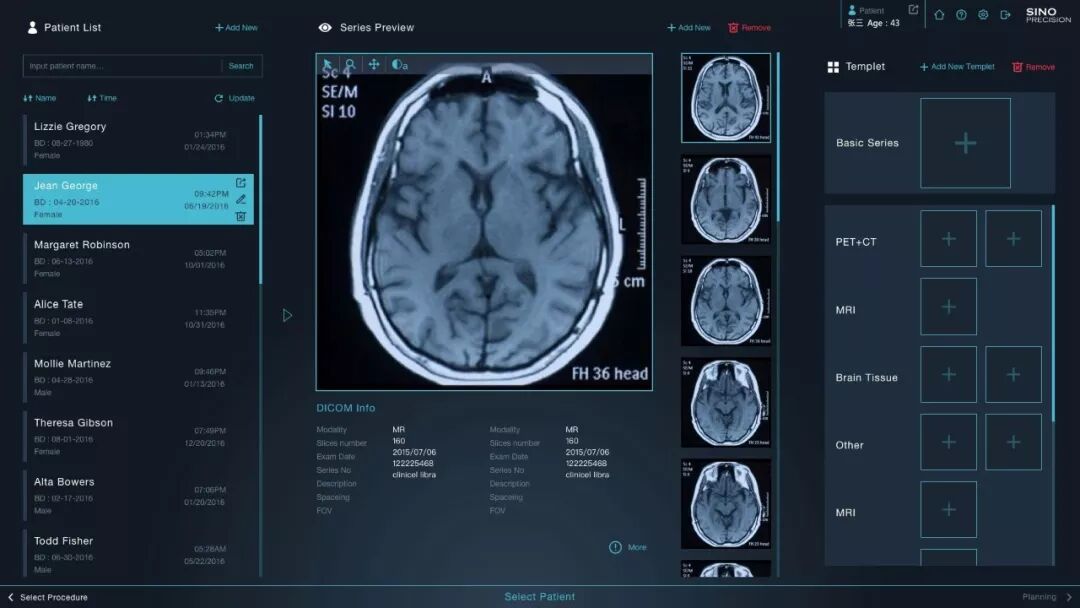Select the fourth brain slice thumbnail
1080x608 pixels.
click(x=726, y=402)
